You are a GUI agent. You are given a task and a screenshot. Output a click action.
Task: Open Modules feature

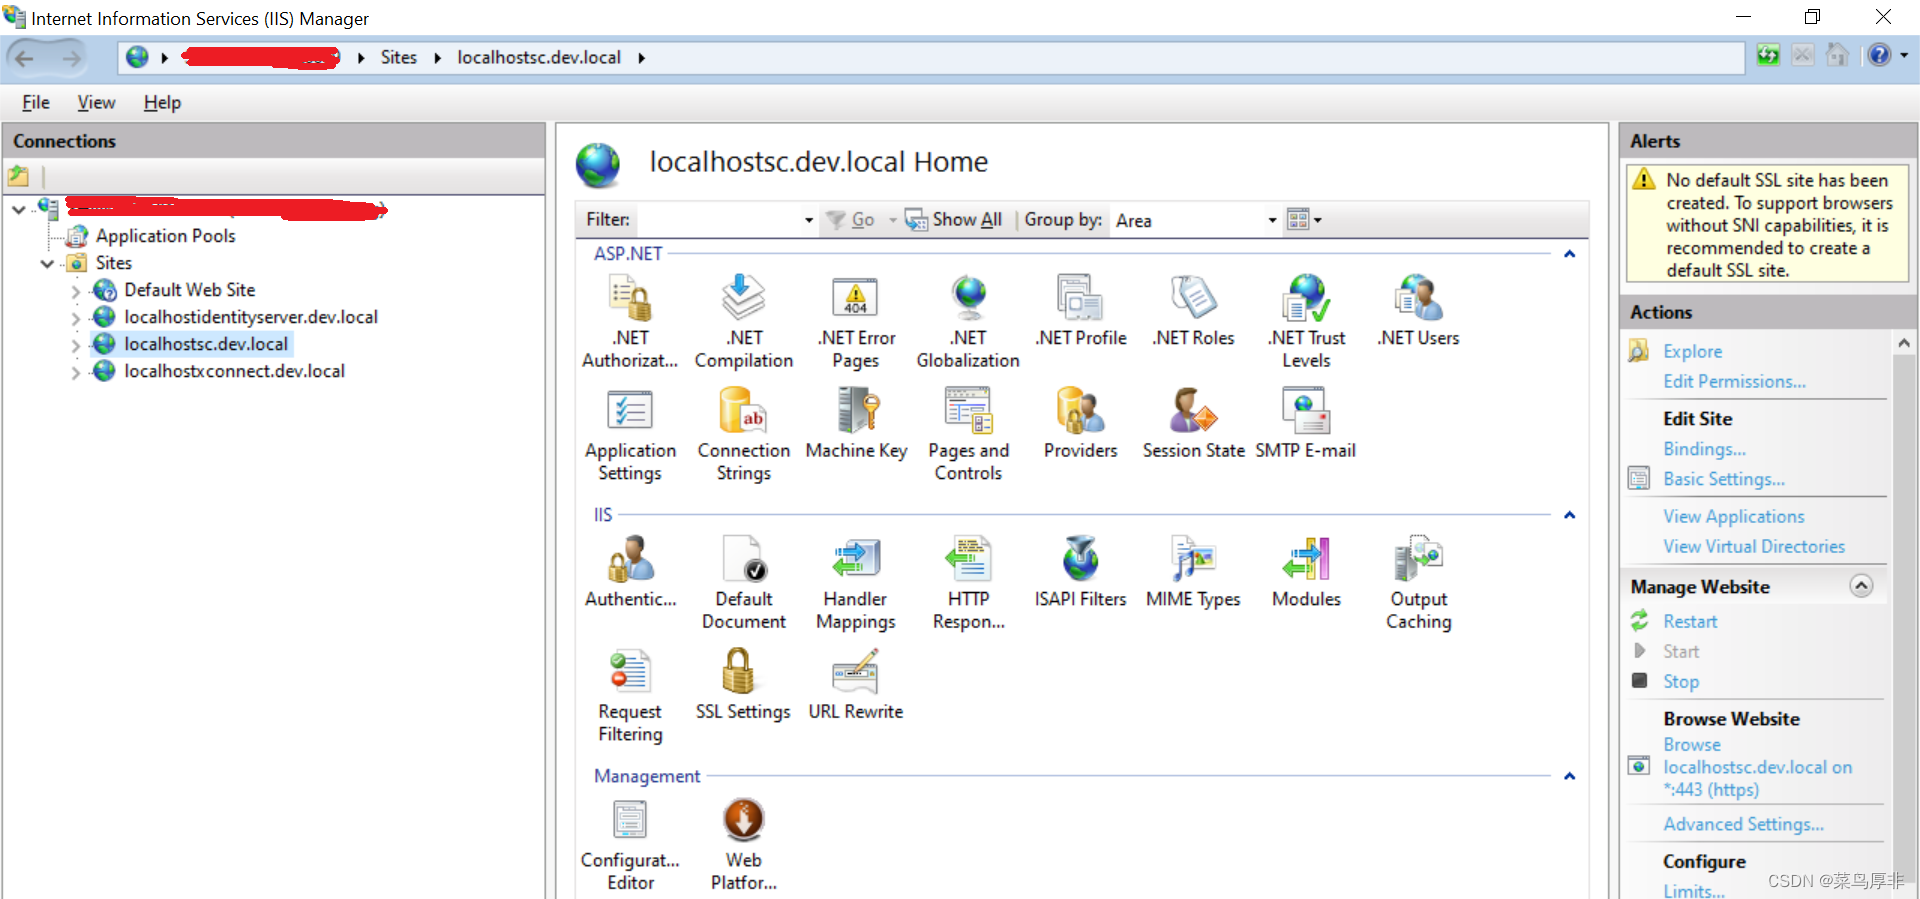coord(1306,572)
